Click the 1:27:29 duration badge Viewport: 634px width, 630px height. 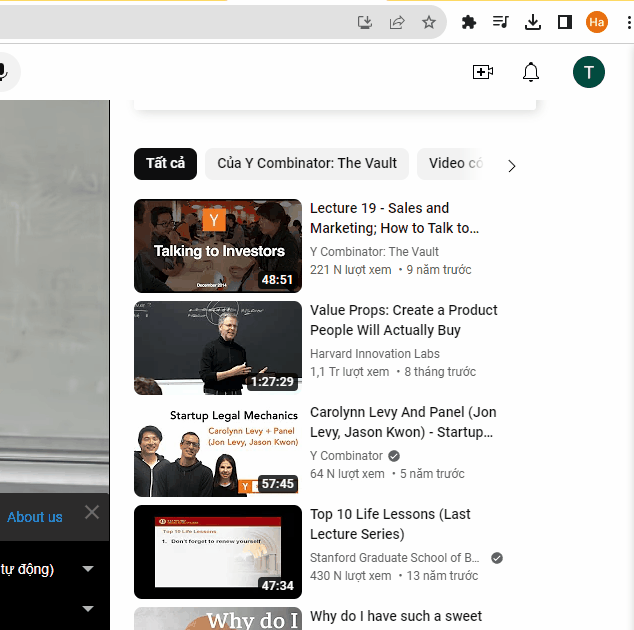[x=272, y=381]
